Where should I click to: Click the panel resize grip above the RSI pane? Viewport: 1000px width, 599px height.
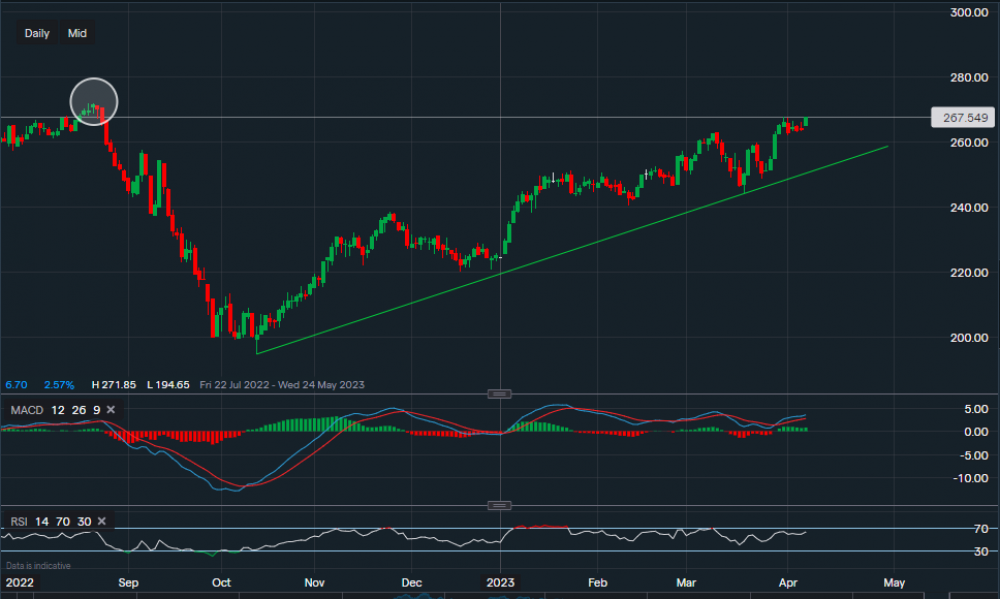coord(498,506)
